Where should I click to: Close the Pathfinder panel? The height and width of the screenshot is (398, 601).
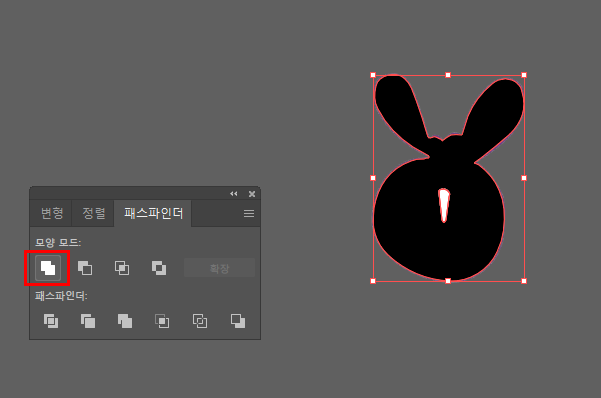pos(252,194)
